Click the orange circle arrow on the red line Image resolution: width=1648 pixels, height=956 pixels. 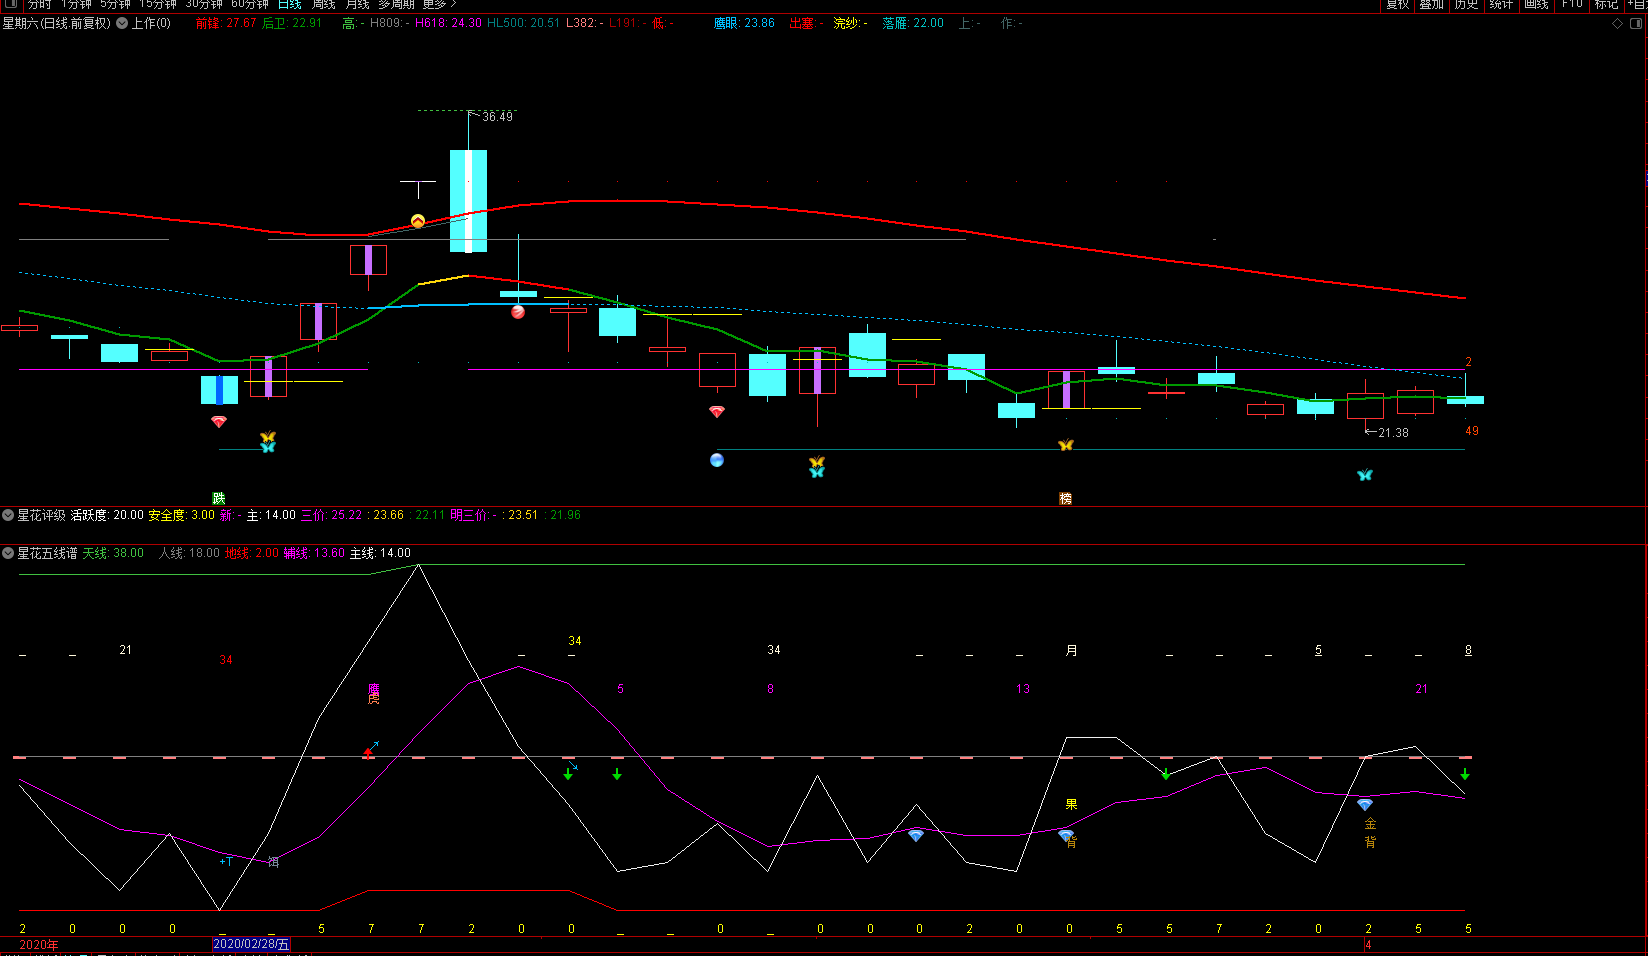(x=418, y=221)
